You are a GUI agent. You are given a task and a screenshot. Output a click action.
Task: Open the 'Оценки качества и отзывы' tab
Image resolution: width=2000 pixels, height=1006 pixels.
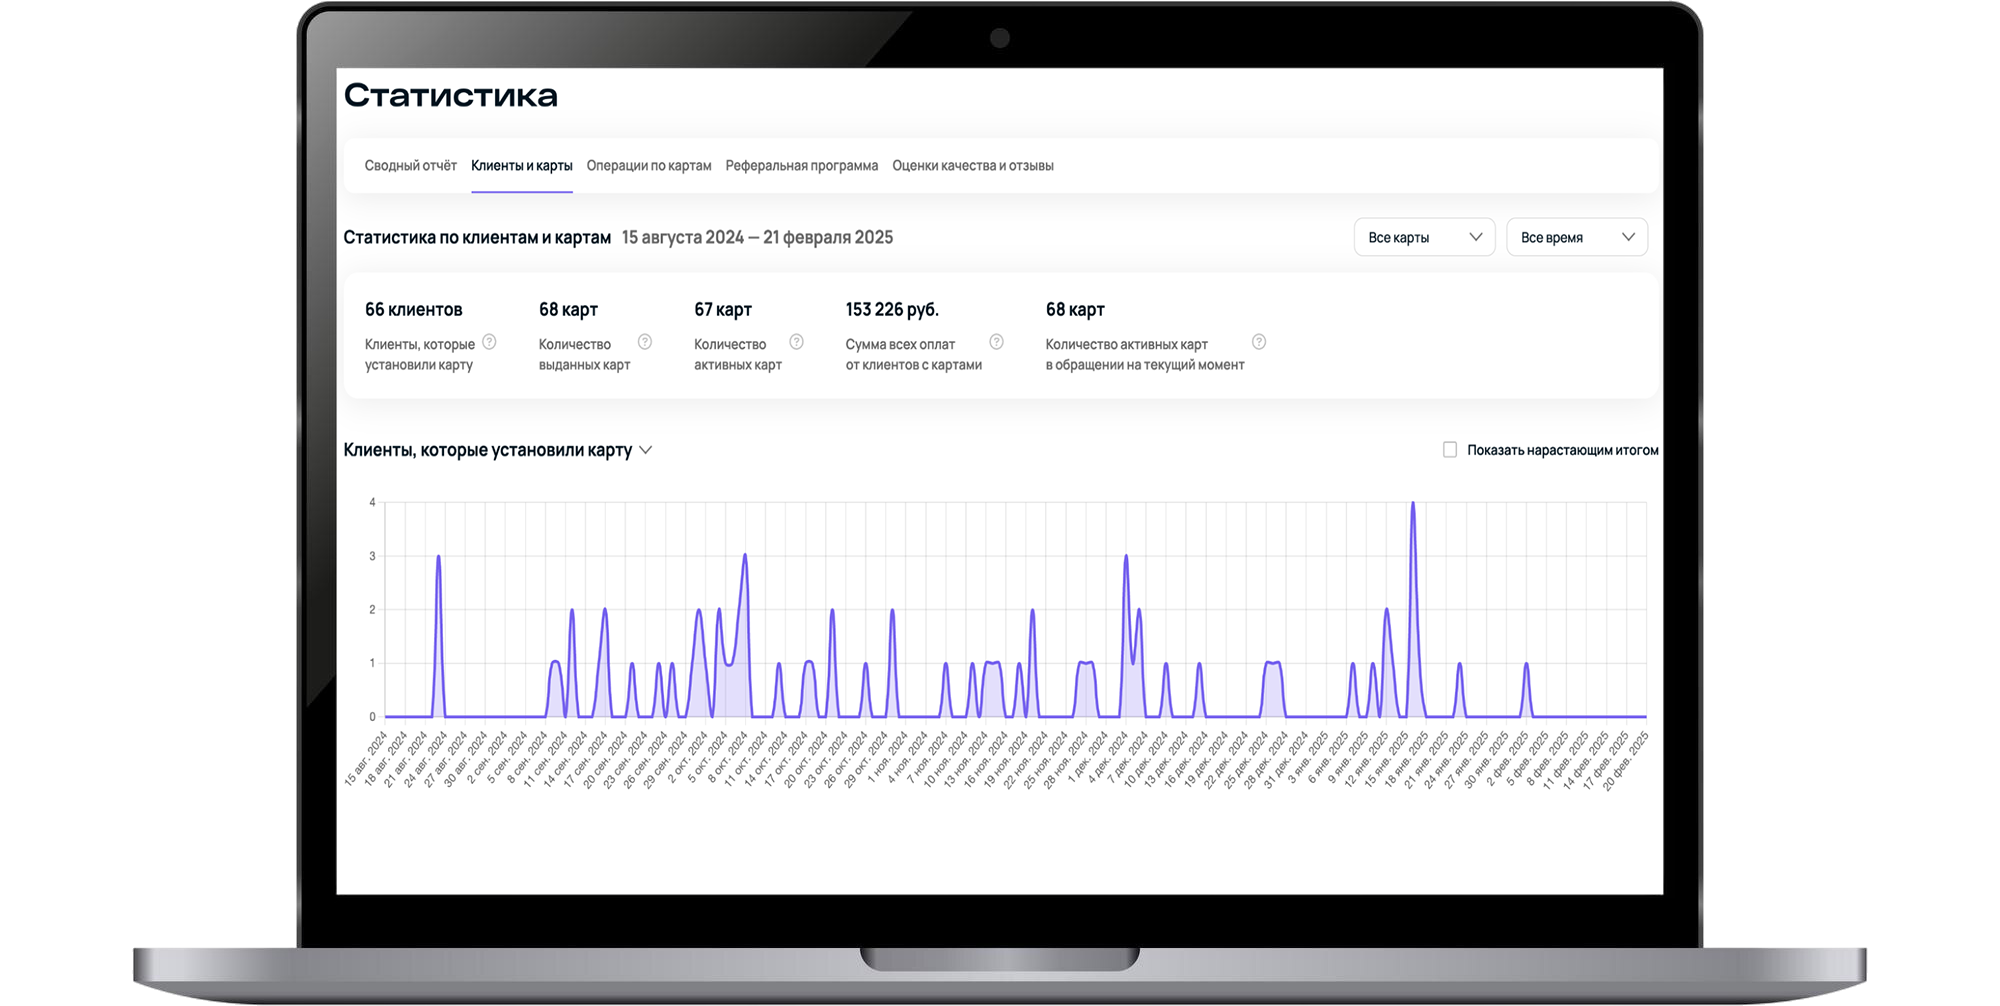pyautogui.click(x=972, y=166)
